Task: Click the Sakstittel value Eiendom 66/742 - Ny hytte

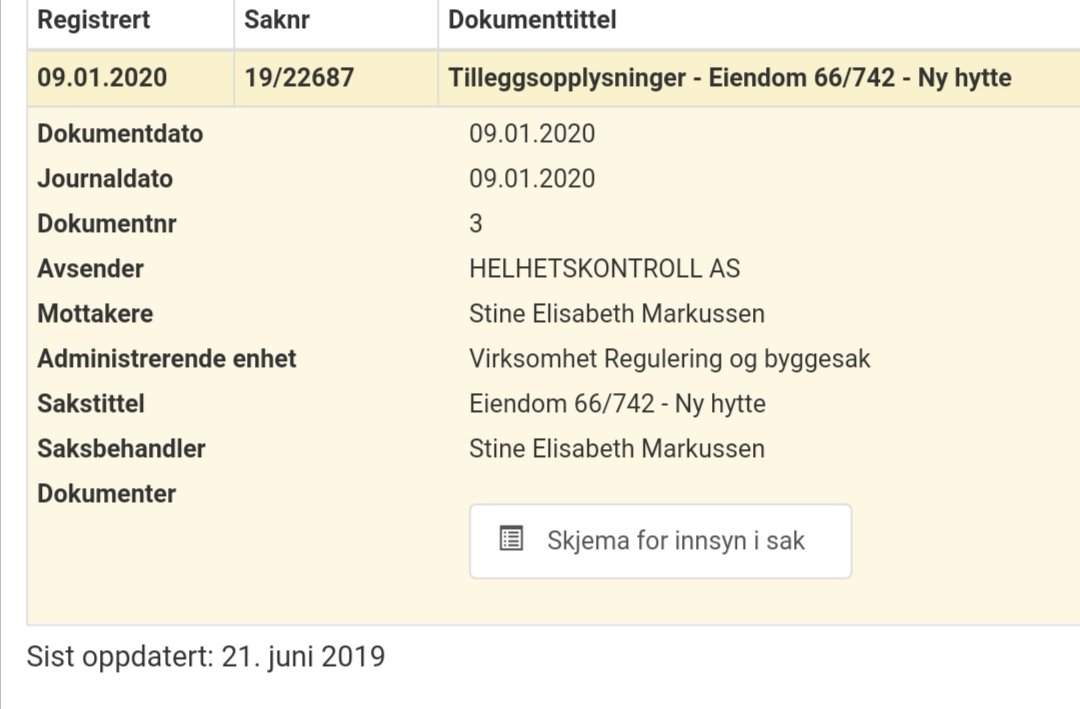Action: tap(617, 404)
